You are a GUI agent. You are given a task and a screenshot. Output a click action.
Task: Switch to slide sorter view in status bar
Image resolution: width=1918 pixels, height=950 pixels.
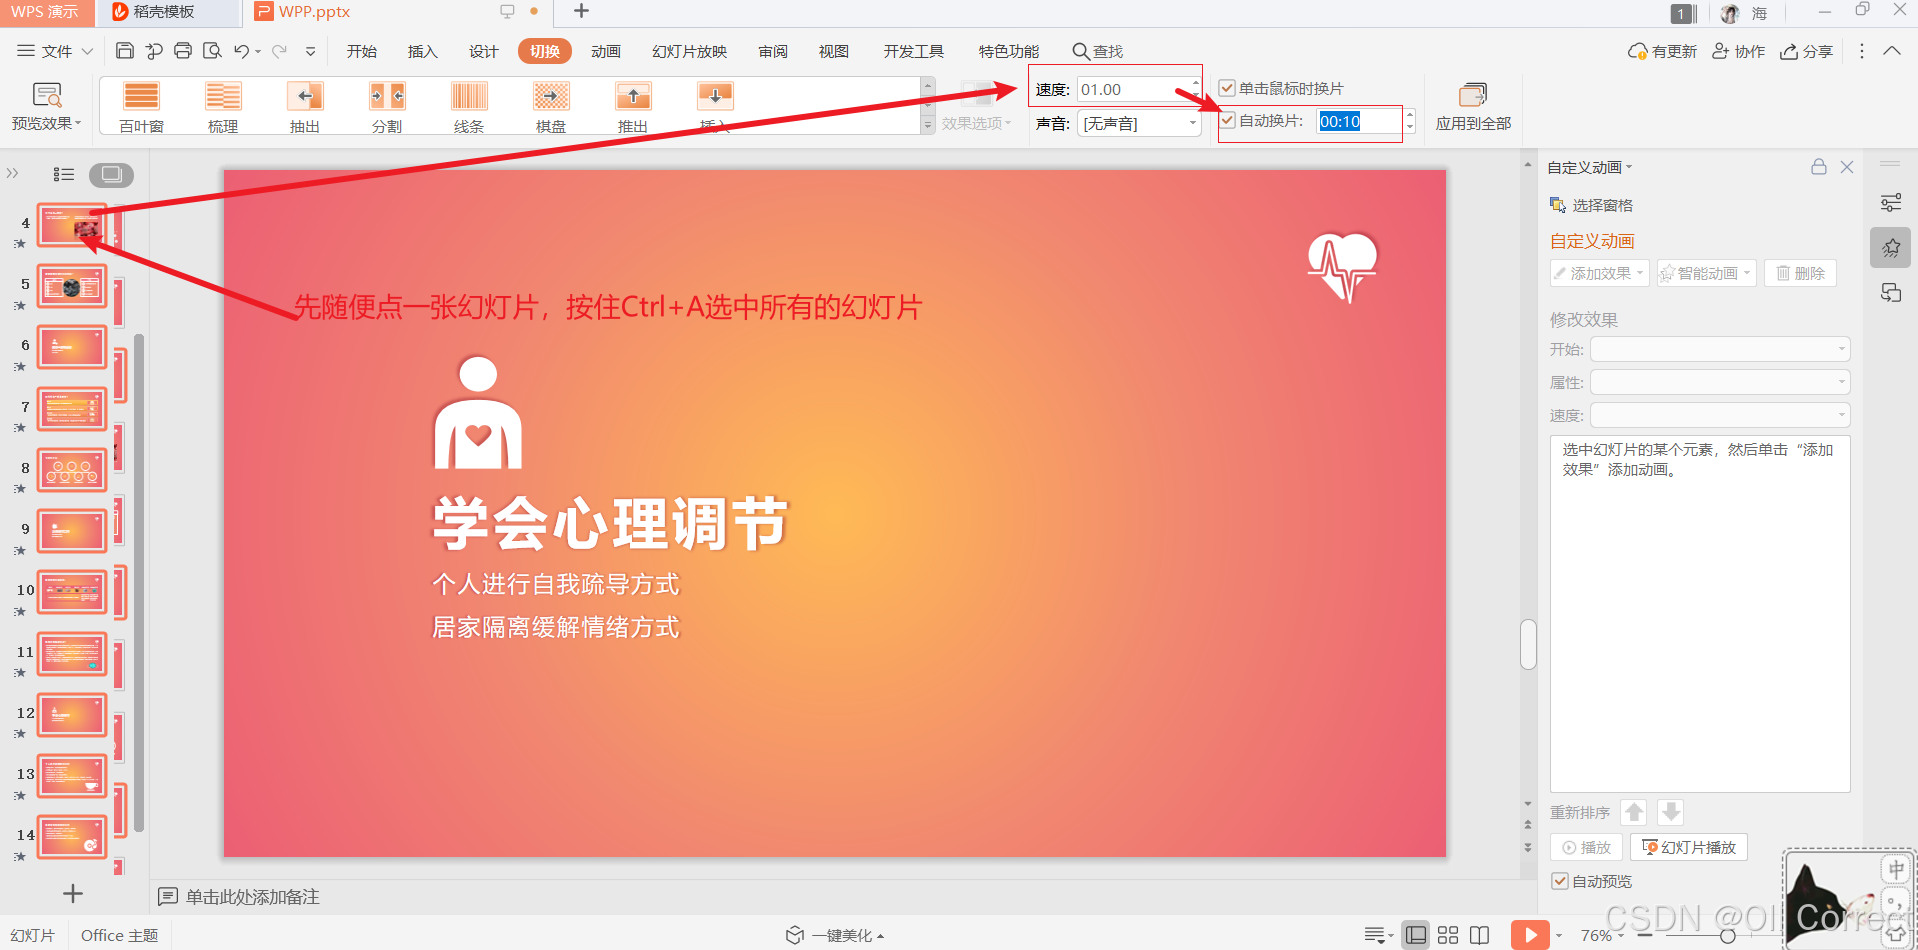(1448, 935)
